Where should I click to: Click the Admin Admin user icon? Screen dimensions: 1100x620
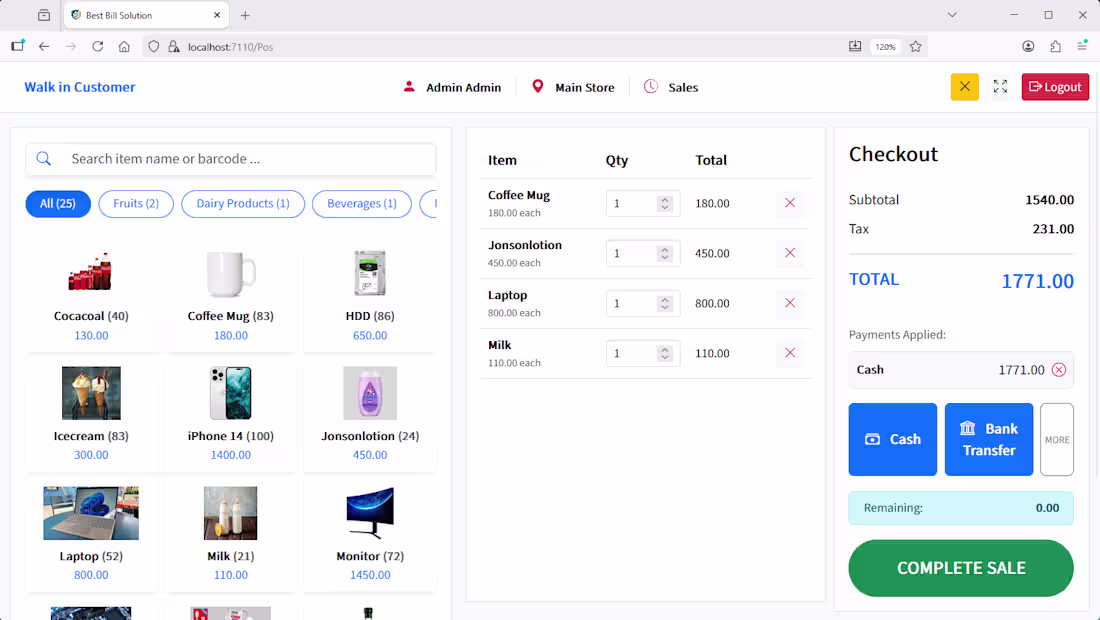click(409, 87)
